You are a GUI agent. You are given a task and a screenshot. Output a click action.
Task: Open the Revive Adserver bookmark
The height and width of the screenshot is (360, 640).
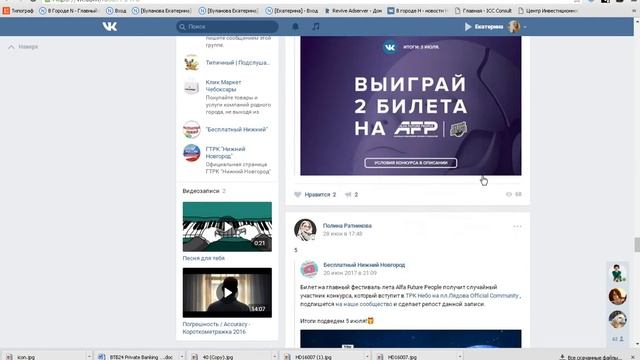click(x=353, y=11)
